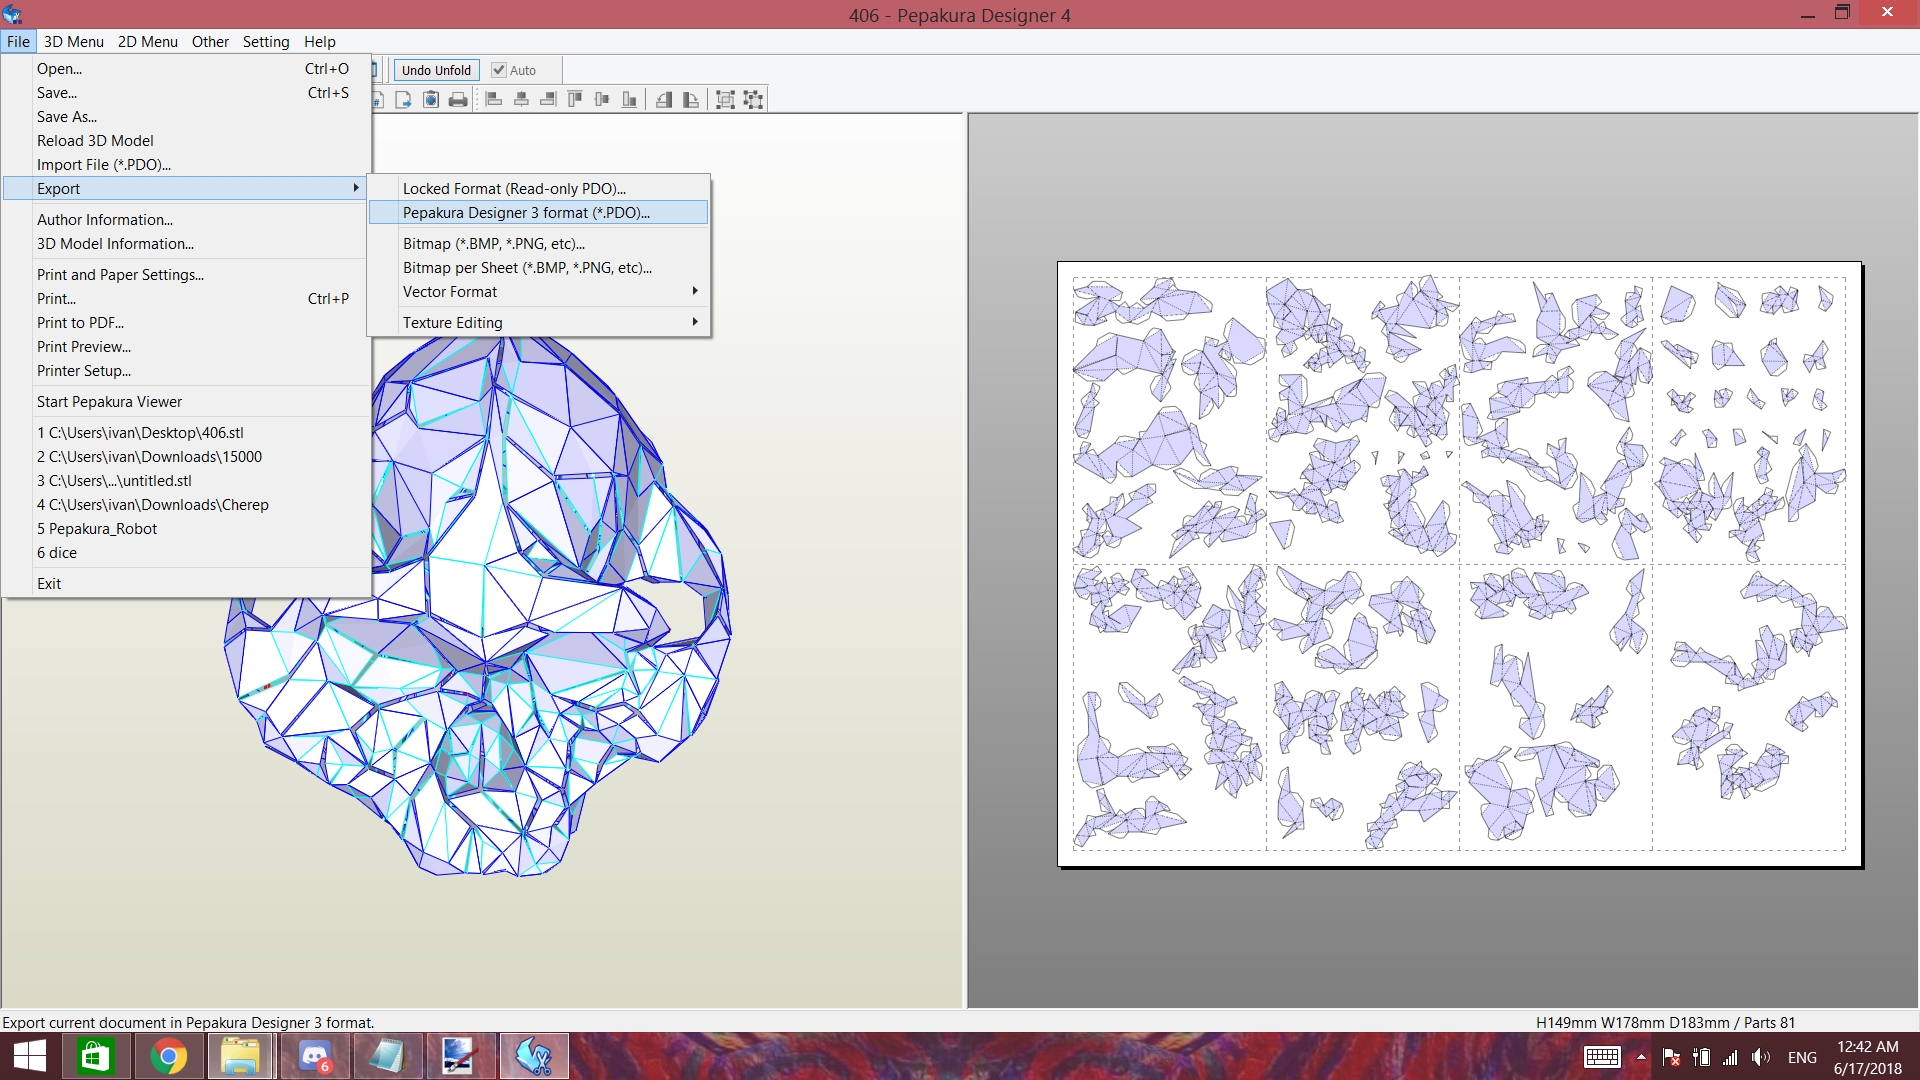Export as Bitmap (*.BMP, *.PNG, etc)
The height and width of the screenshot is (1080, 1920).
539,243
